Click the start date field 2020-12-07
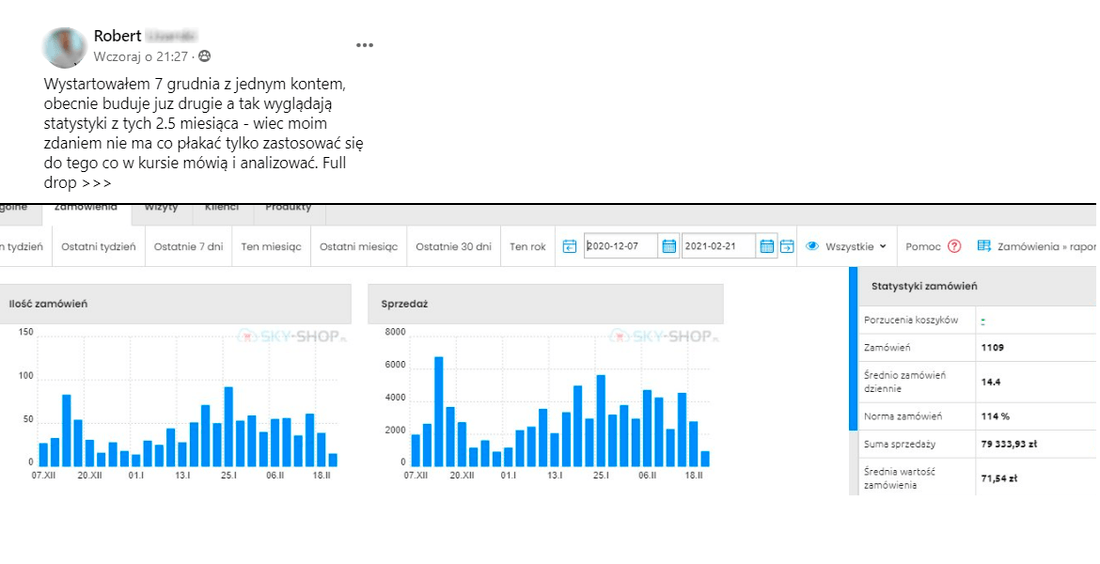The height and width of the screenshot is (564, 1100). coord(620,246)
